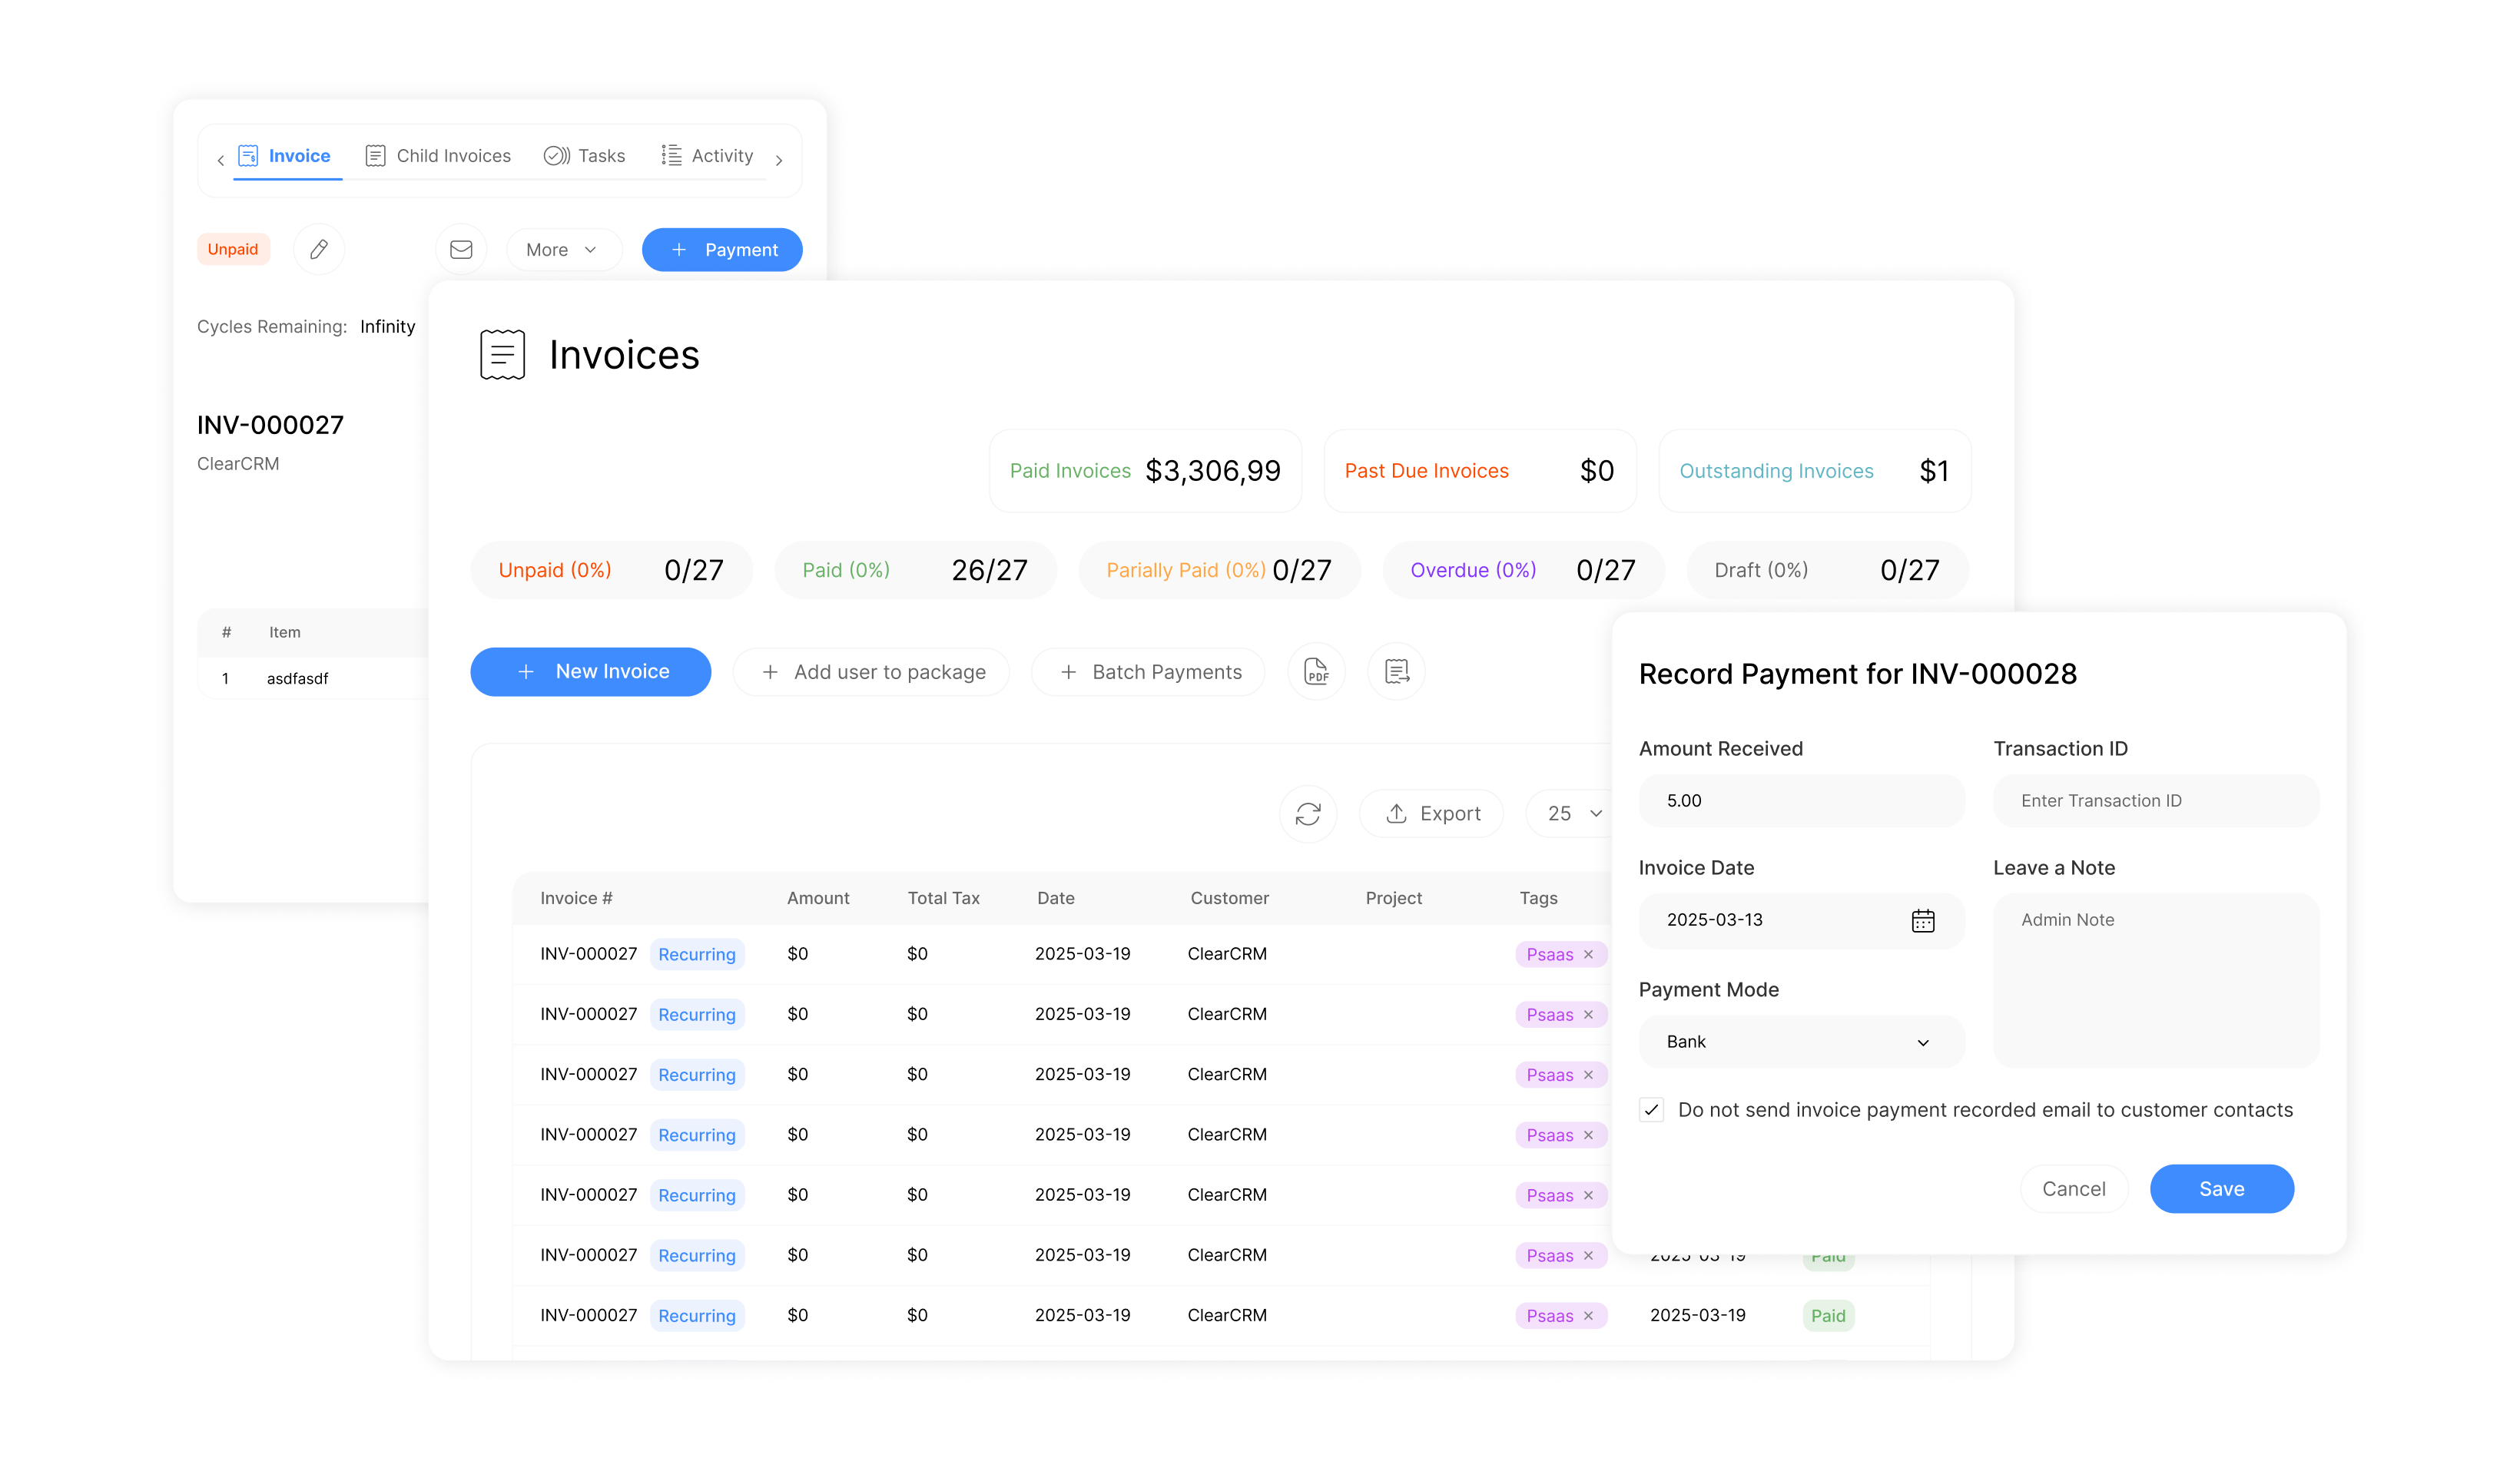Click the invoice list export icon beside PDF
The width and height of the screenshot is (2520, 1458).
tap(1396, 671)
